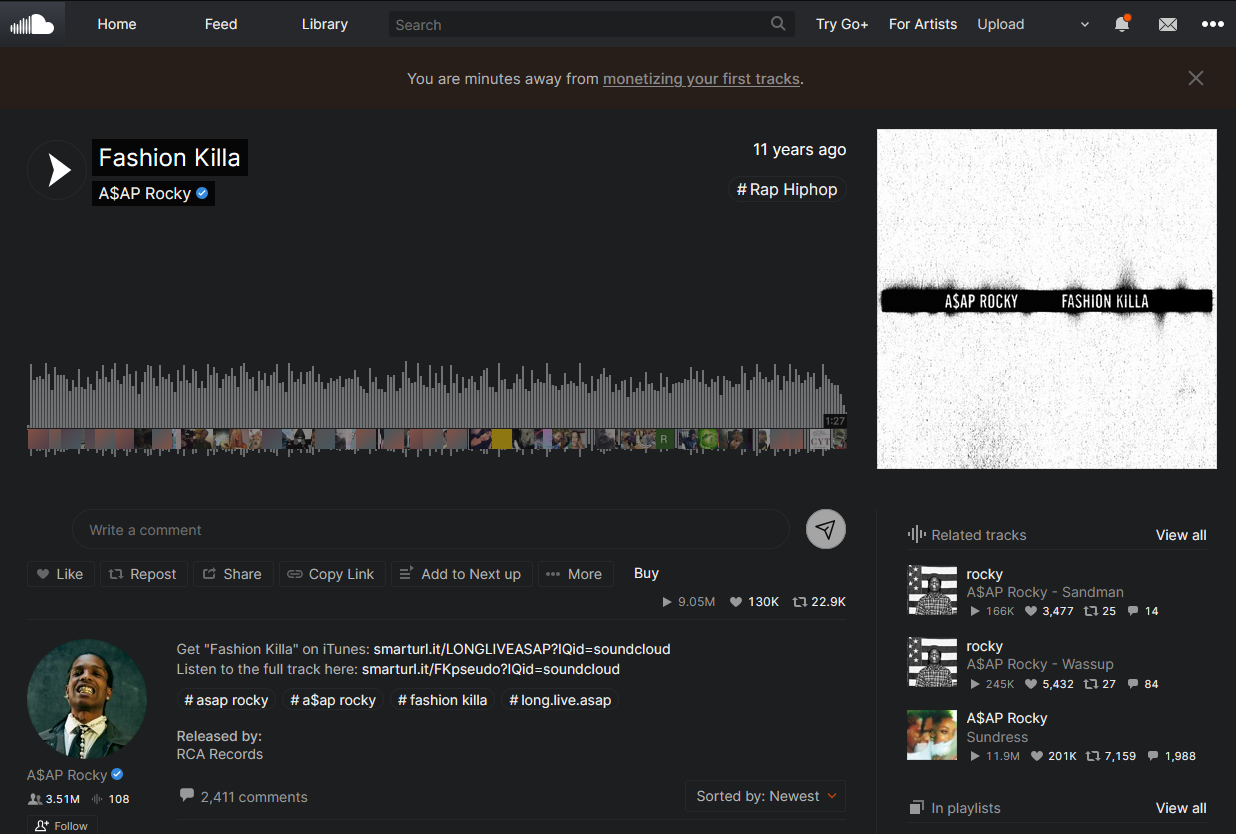
Task: Dismiss the monetization banner
Action: coord(1196,78)
